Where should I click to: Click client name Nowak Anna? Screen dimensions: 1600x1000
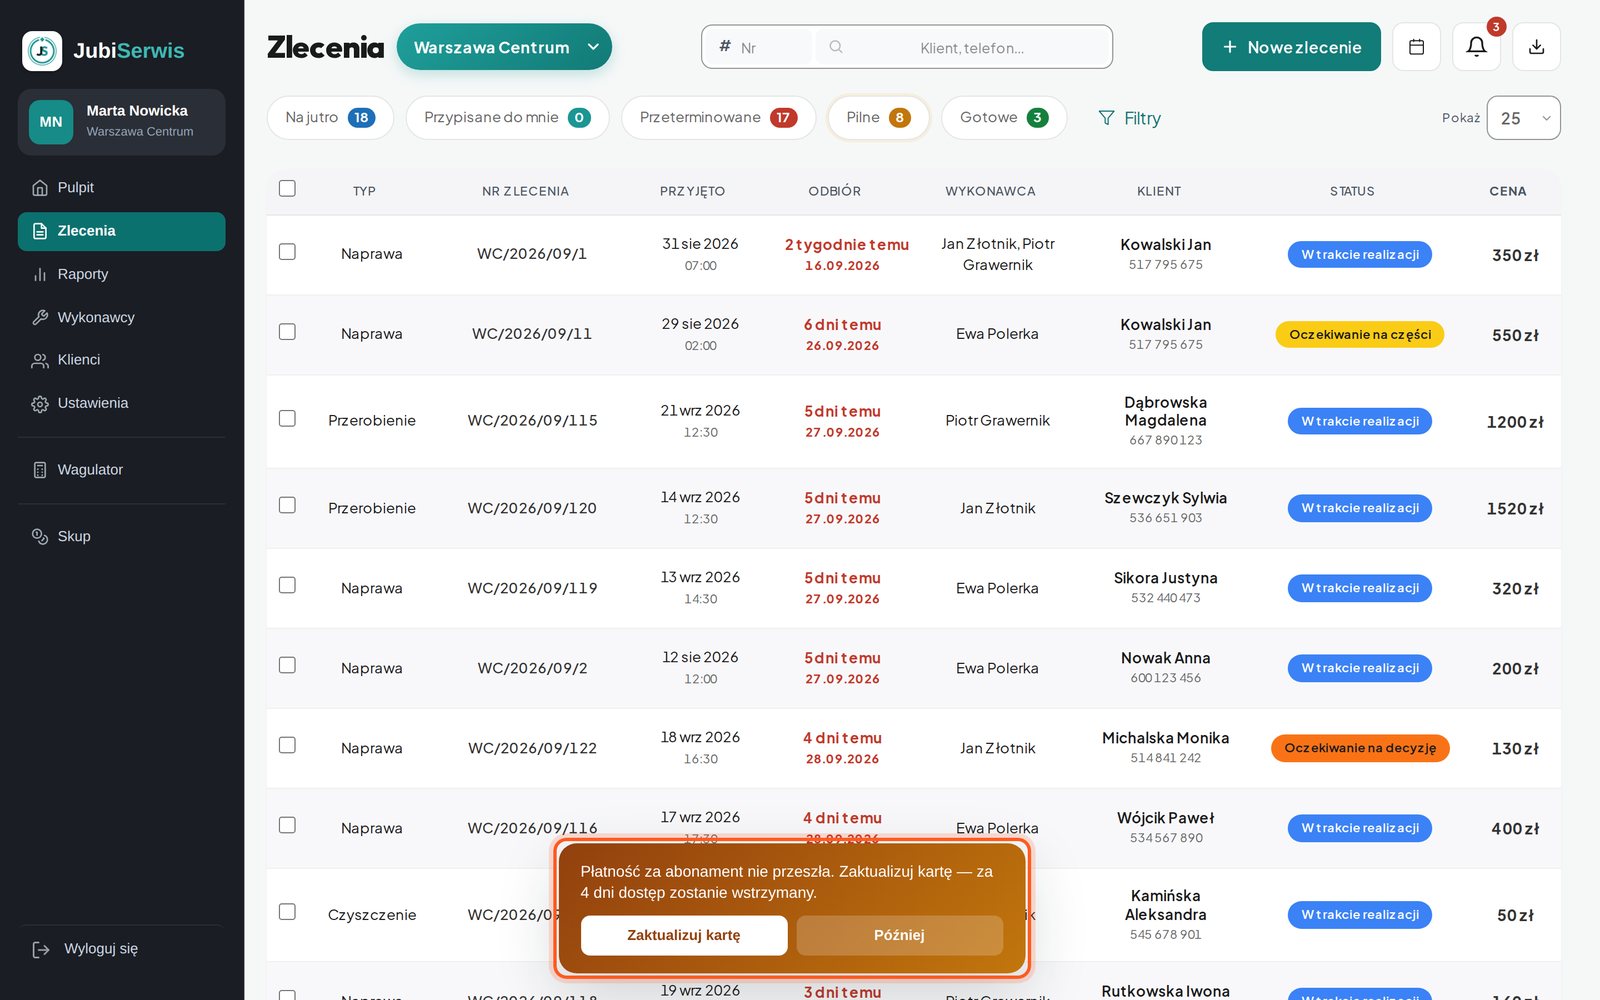click(1165, 658)
